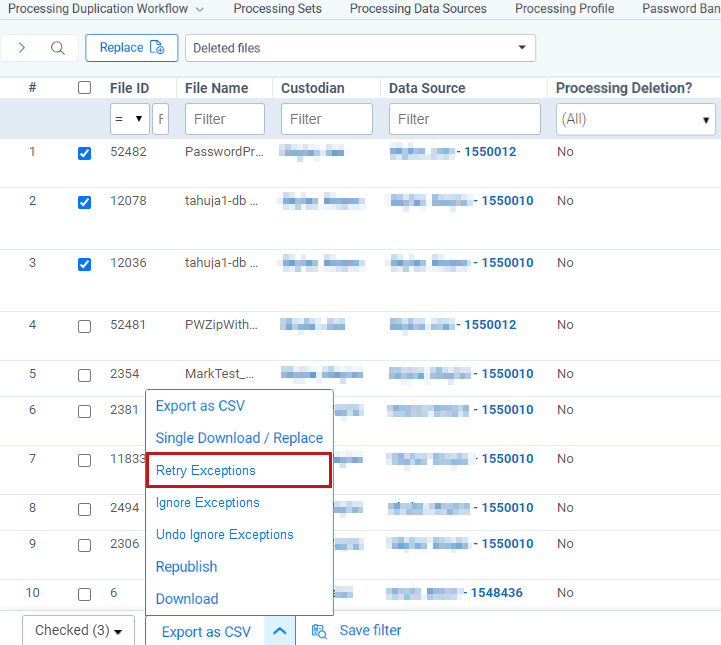Viewport: 721px width, 645px height.
Task: Switch to Processing Sets tab
Action: tap(277, 9)
